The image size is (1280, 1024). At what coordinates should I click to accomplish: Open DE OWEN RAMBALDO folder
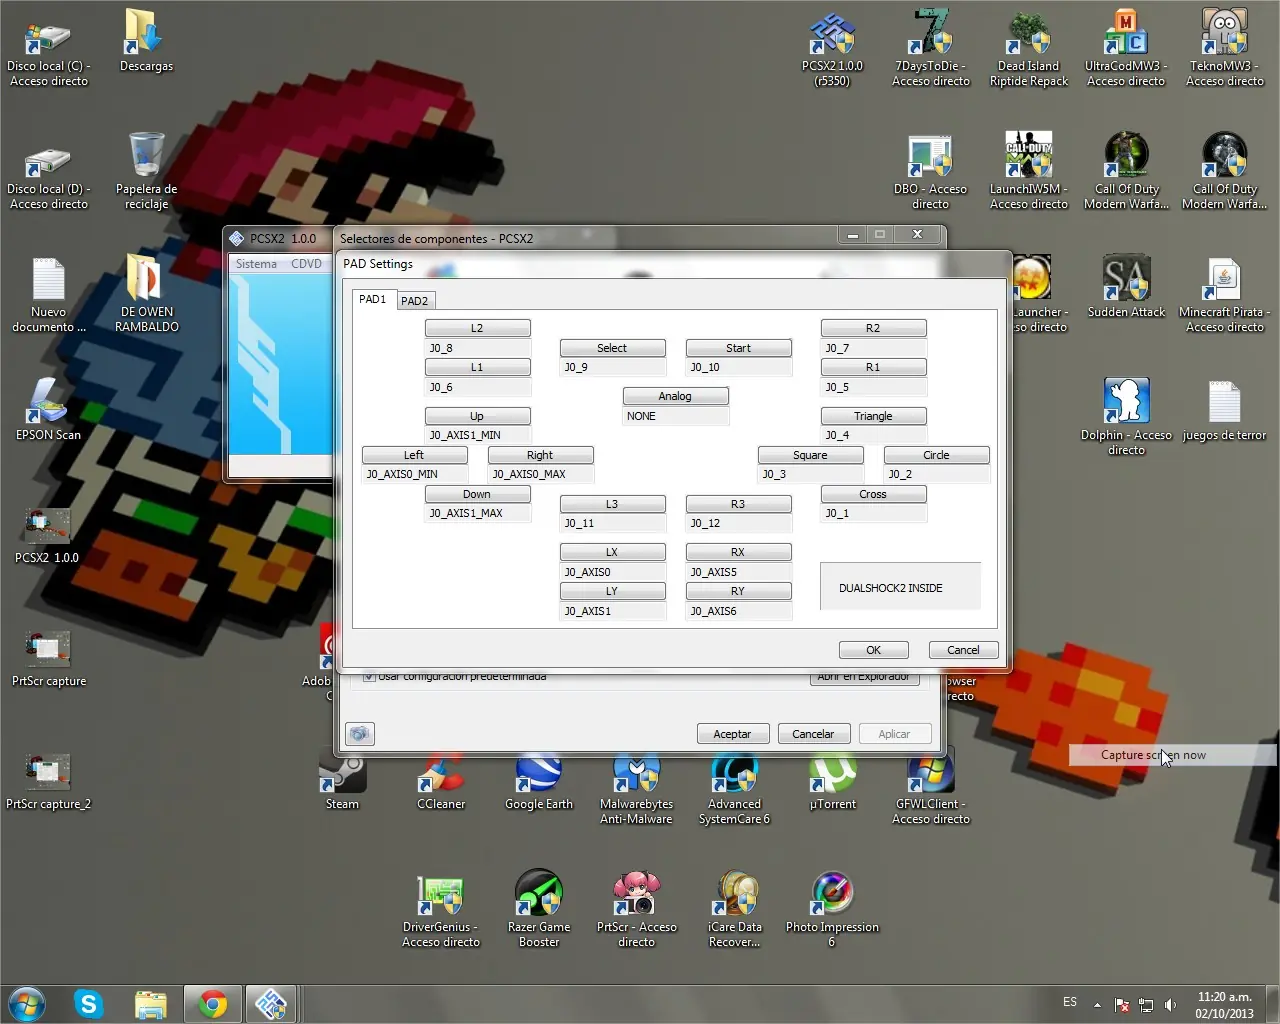(147, 294)
